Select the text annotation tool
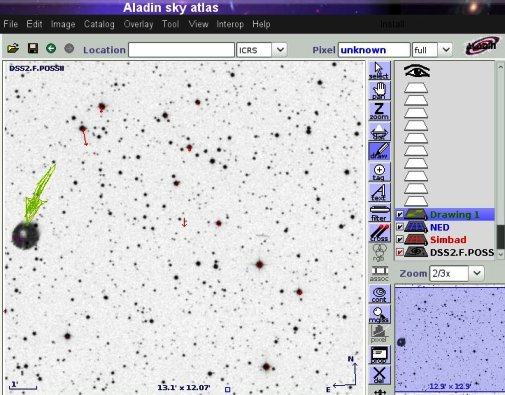The height and width of the screenshot is (395, 505). tap(379, 193)
